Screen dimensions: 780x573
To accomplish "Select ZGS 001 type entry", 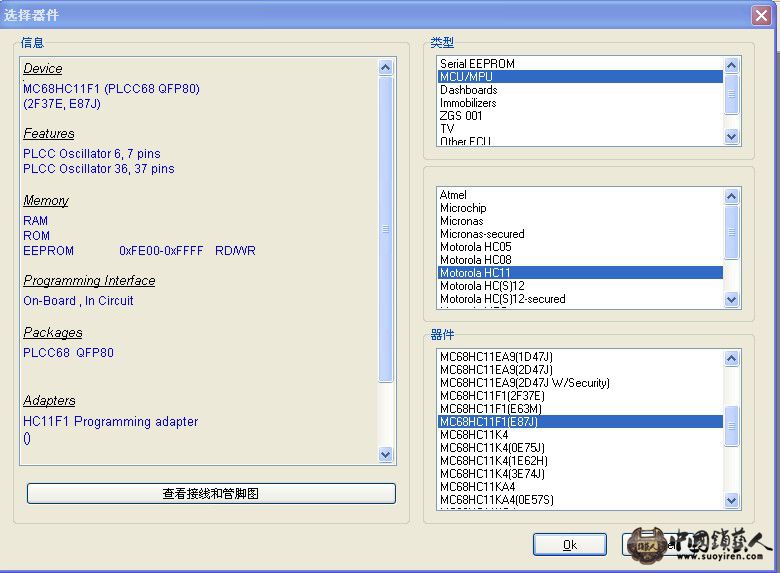I will [x=580, y=115].
